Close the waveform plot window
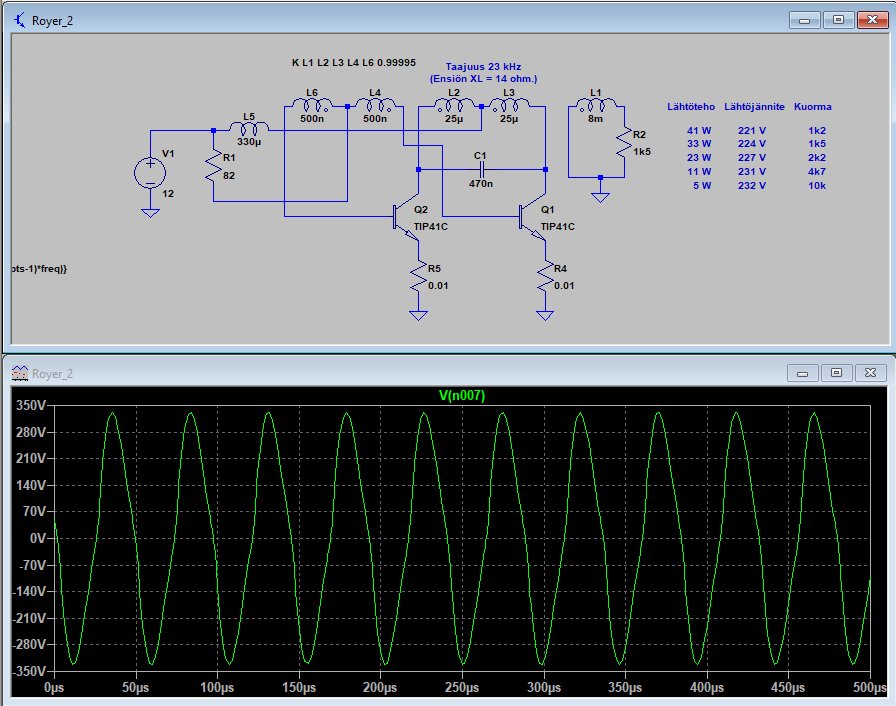This screenshot has width=896, height=706. (x=870, y=373)
